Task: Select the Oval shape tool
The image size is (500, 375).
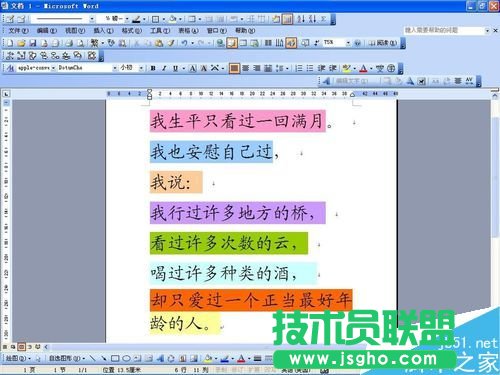Action: [126, 359]
